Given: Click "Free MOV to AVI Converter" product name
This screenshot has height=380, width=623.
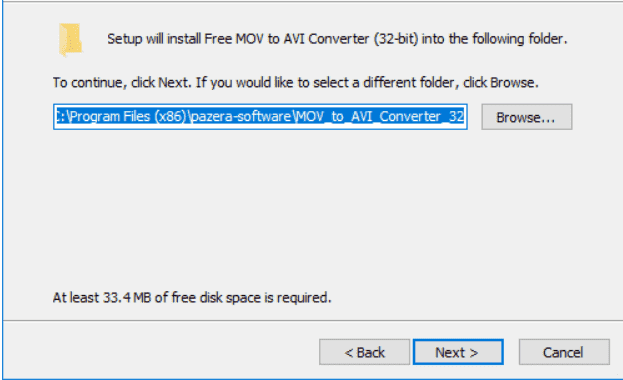Looking at the screenshot, I should (x=286, y=39).
